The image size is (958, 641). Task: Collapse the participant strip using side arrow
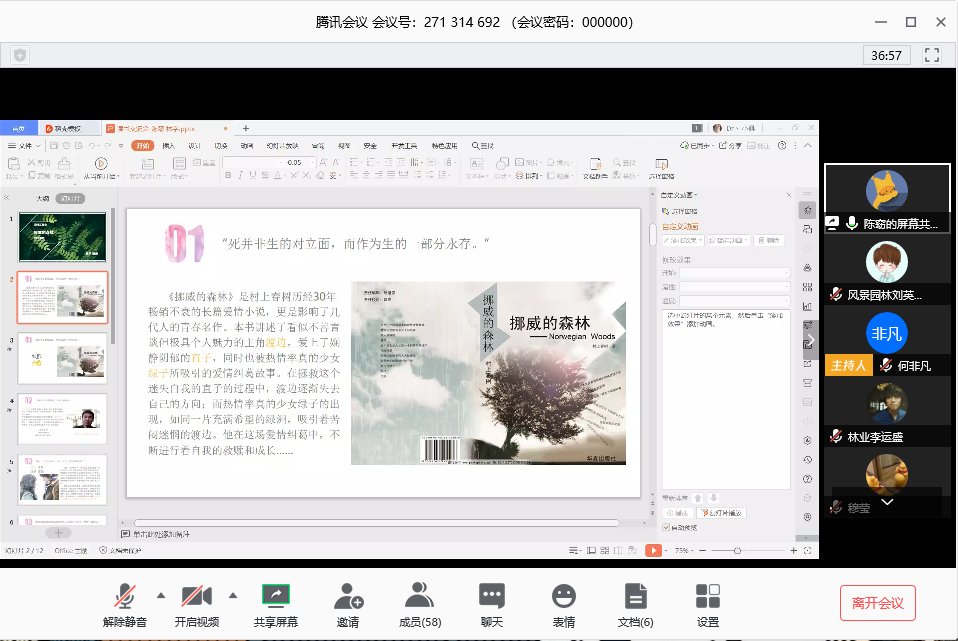[810, 339]
